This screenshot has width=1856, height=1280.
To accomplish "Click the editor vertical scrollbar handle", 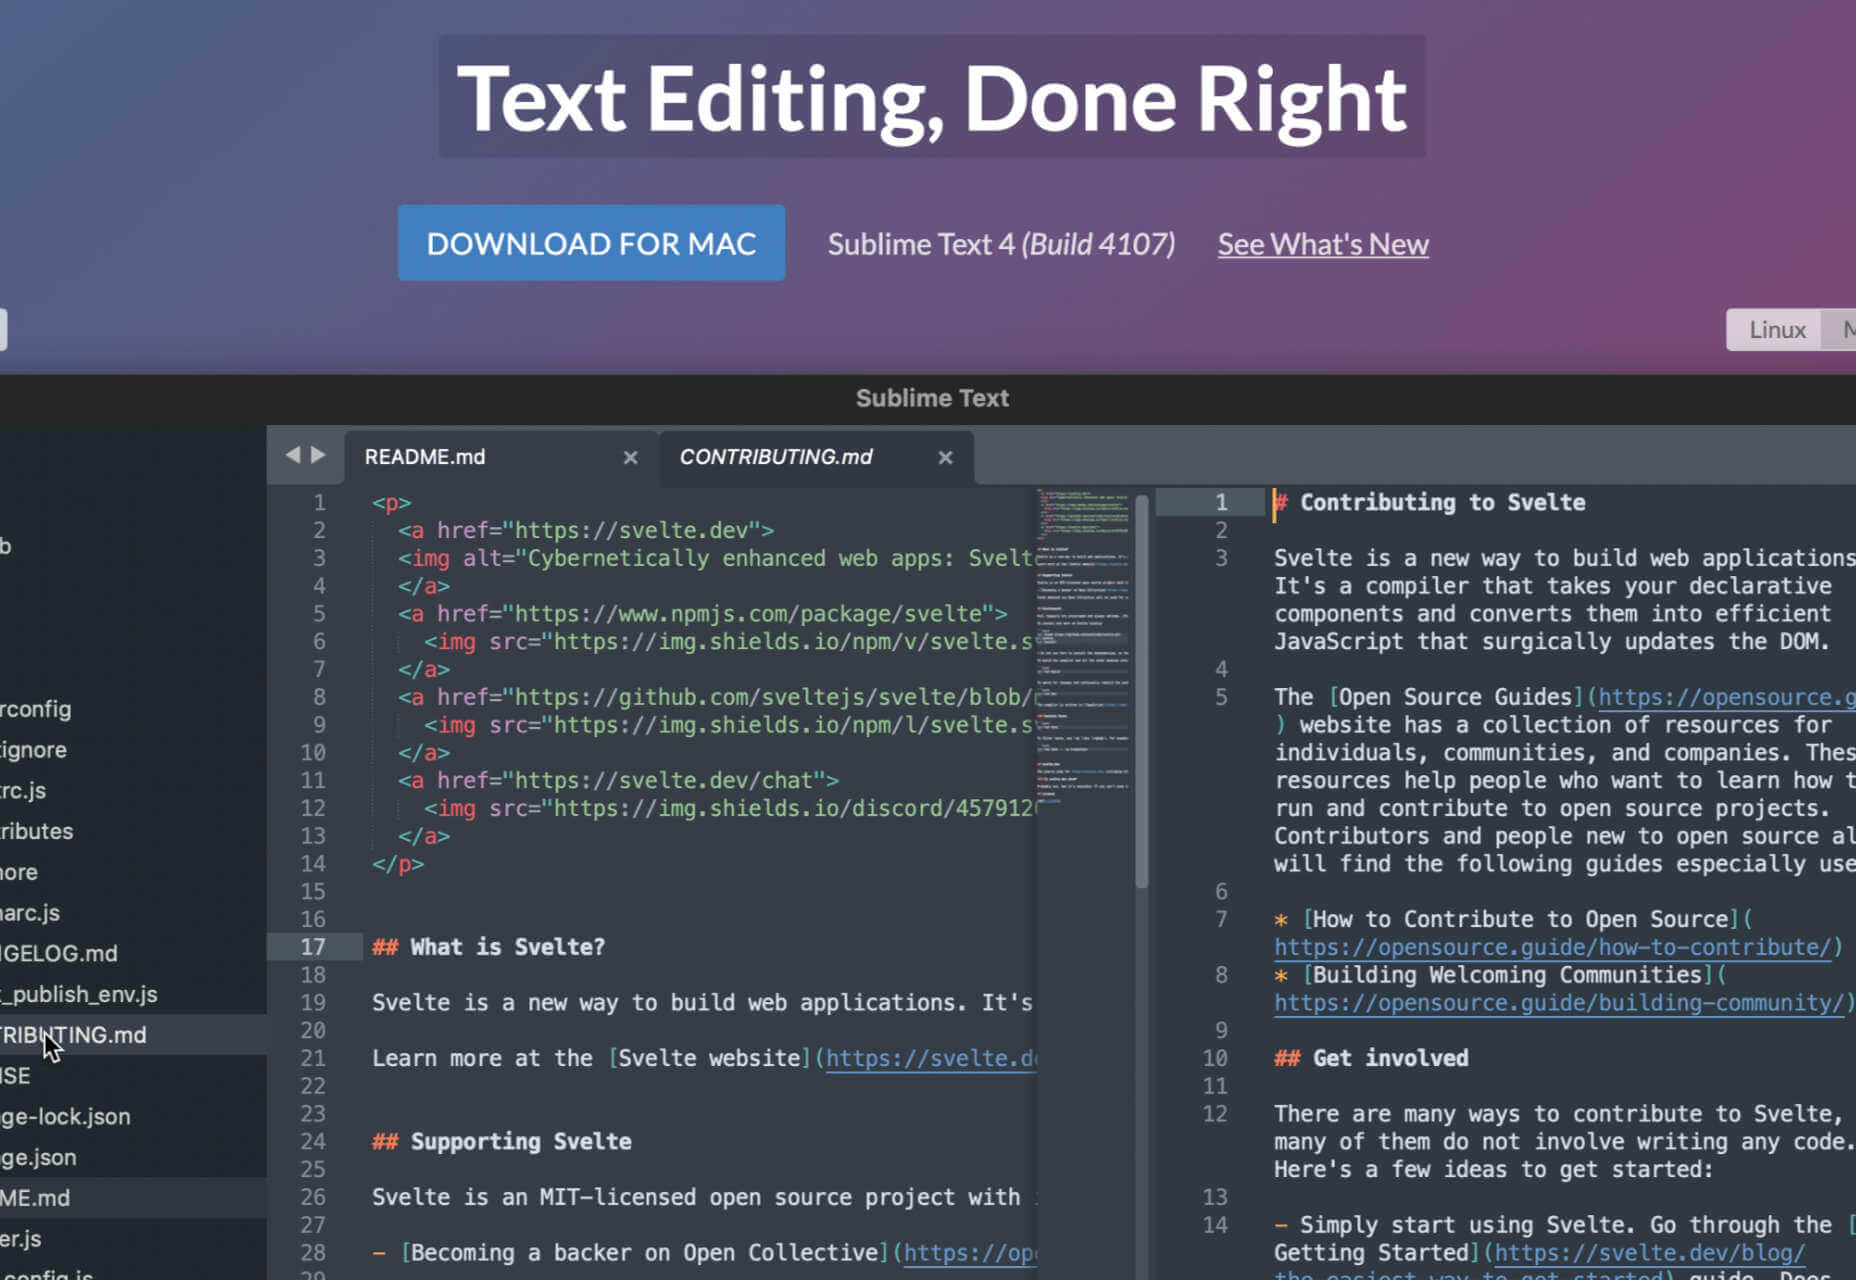I will tap(1142, 692).
